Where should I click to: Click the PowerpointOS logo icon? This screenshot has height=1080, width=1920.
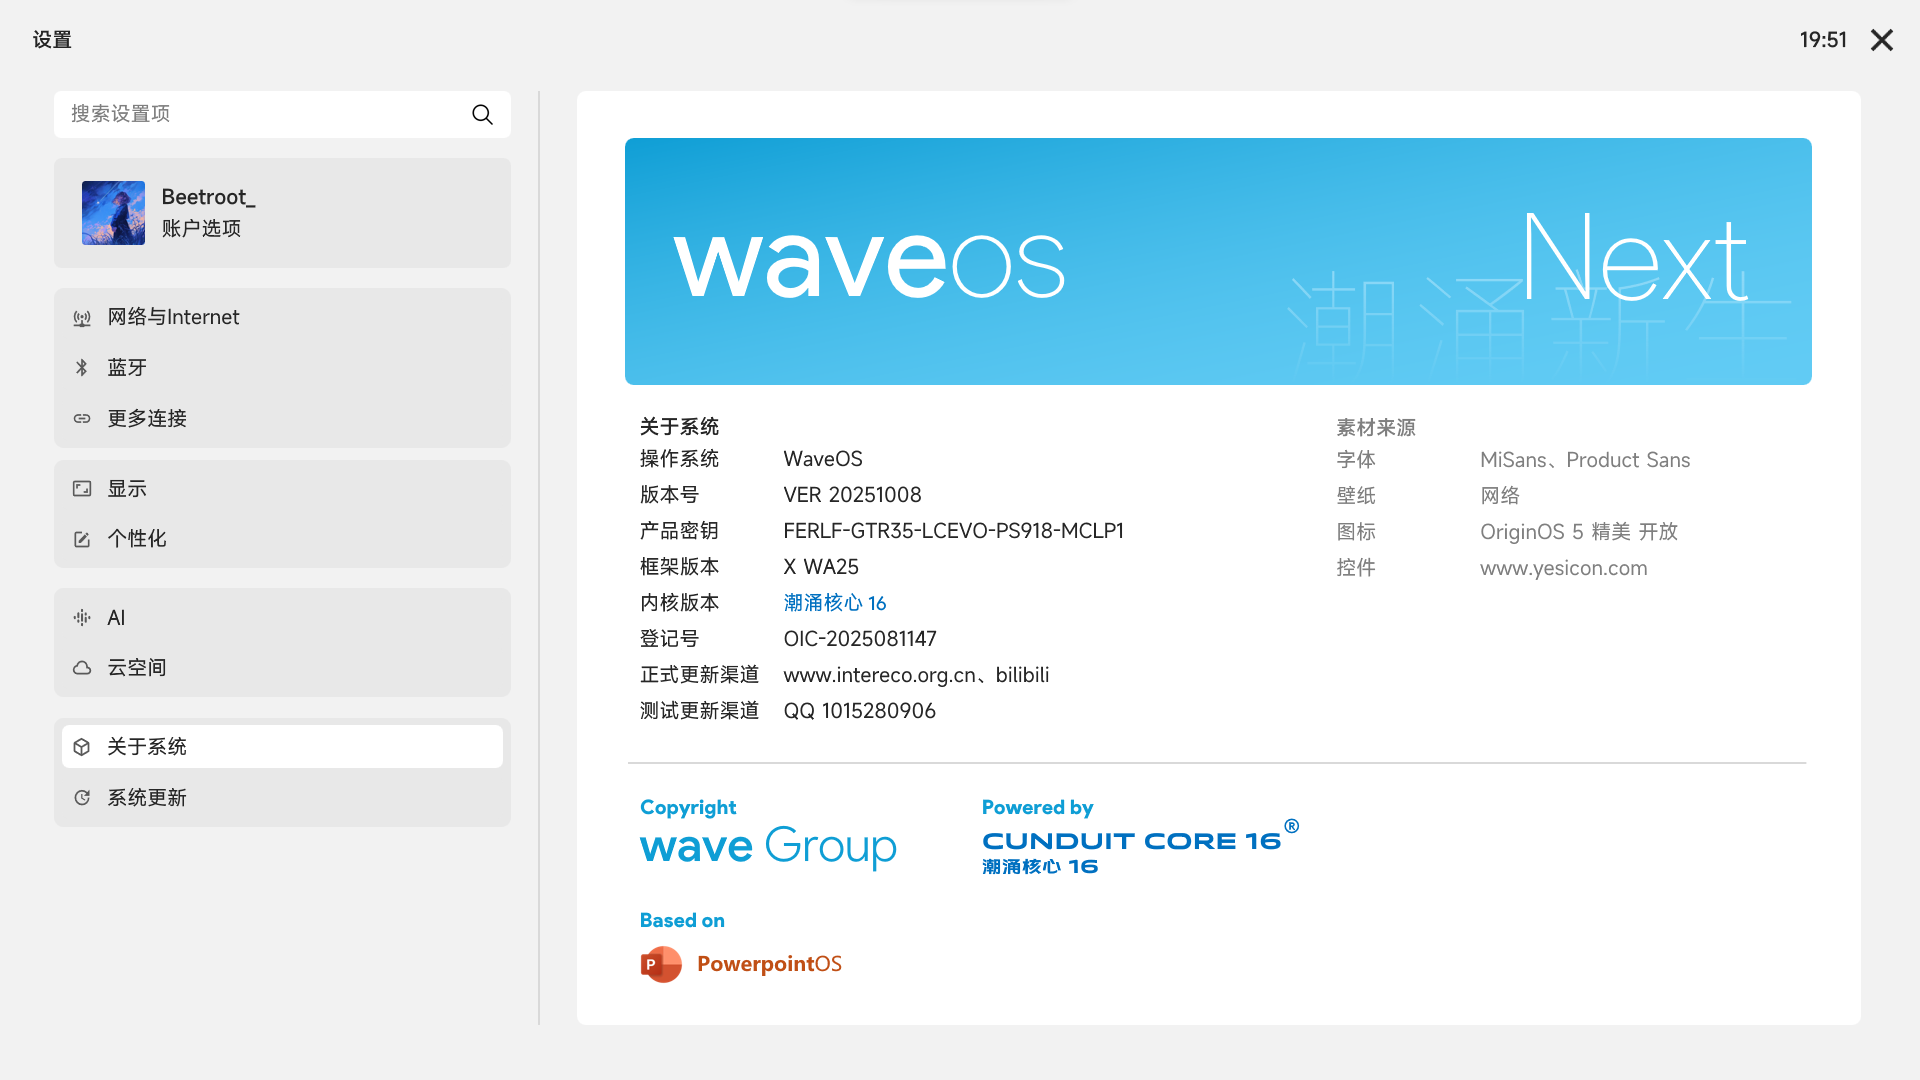point(660,964)
